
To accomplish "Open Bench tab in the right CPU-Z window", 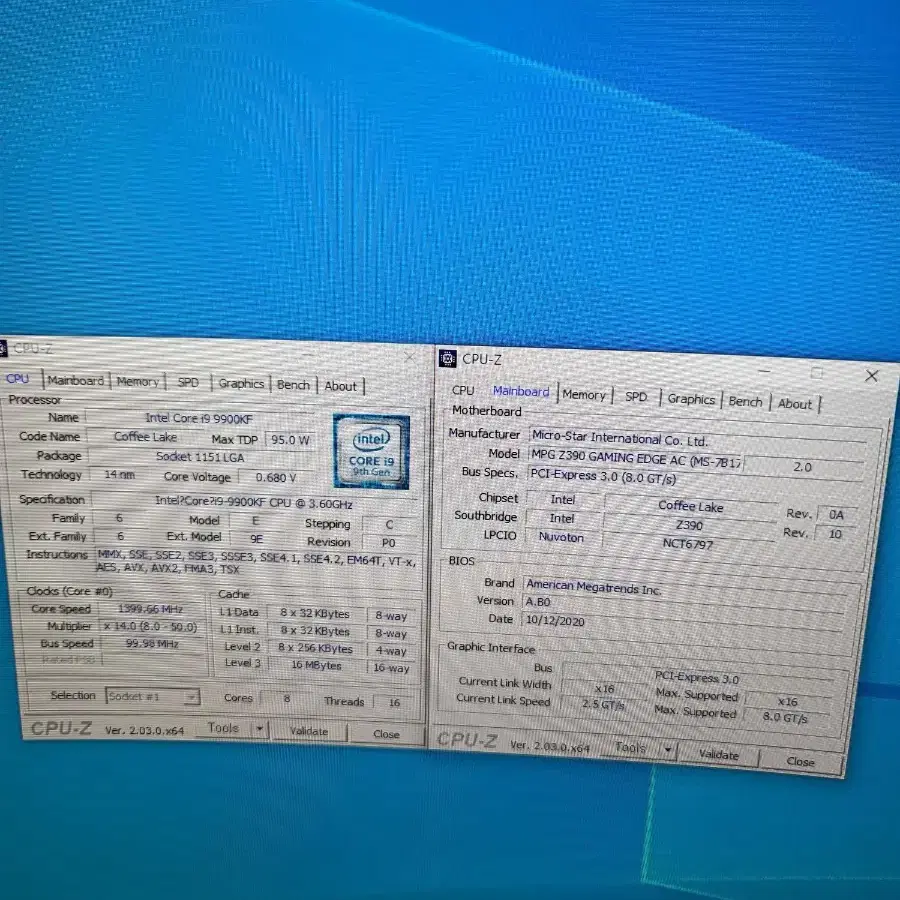I will 745,401.
